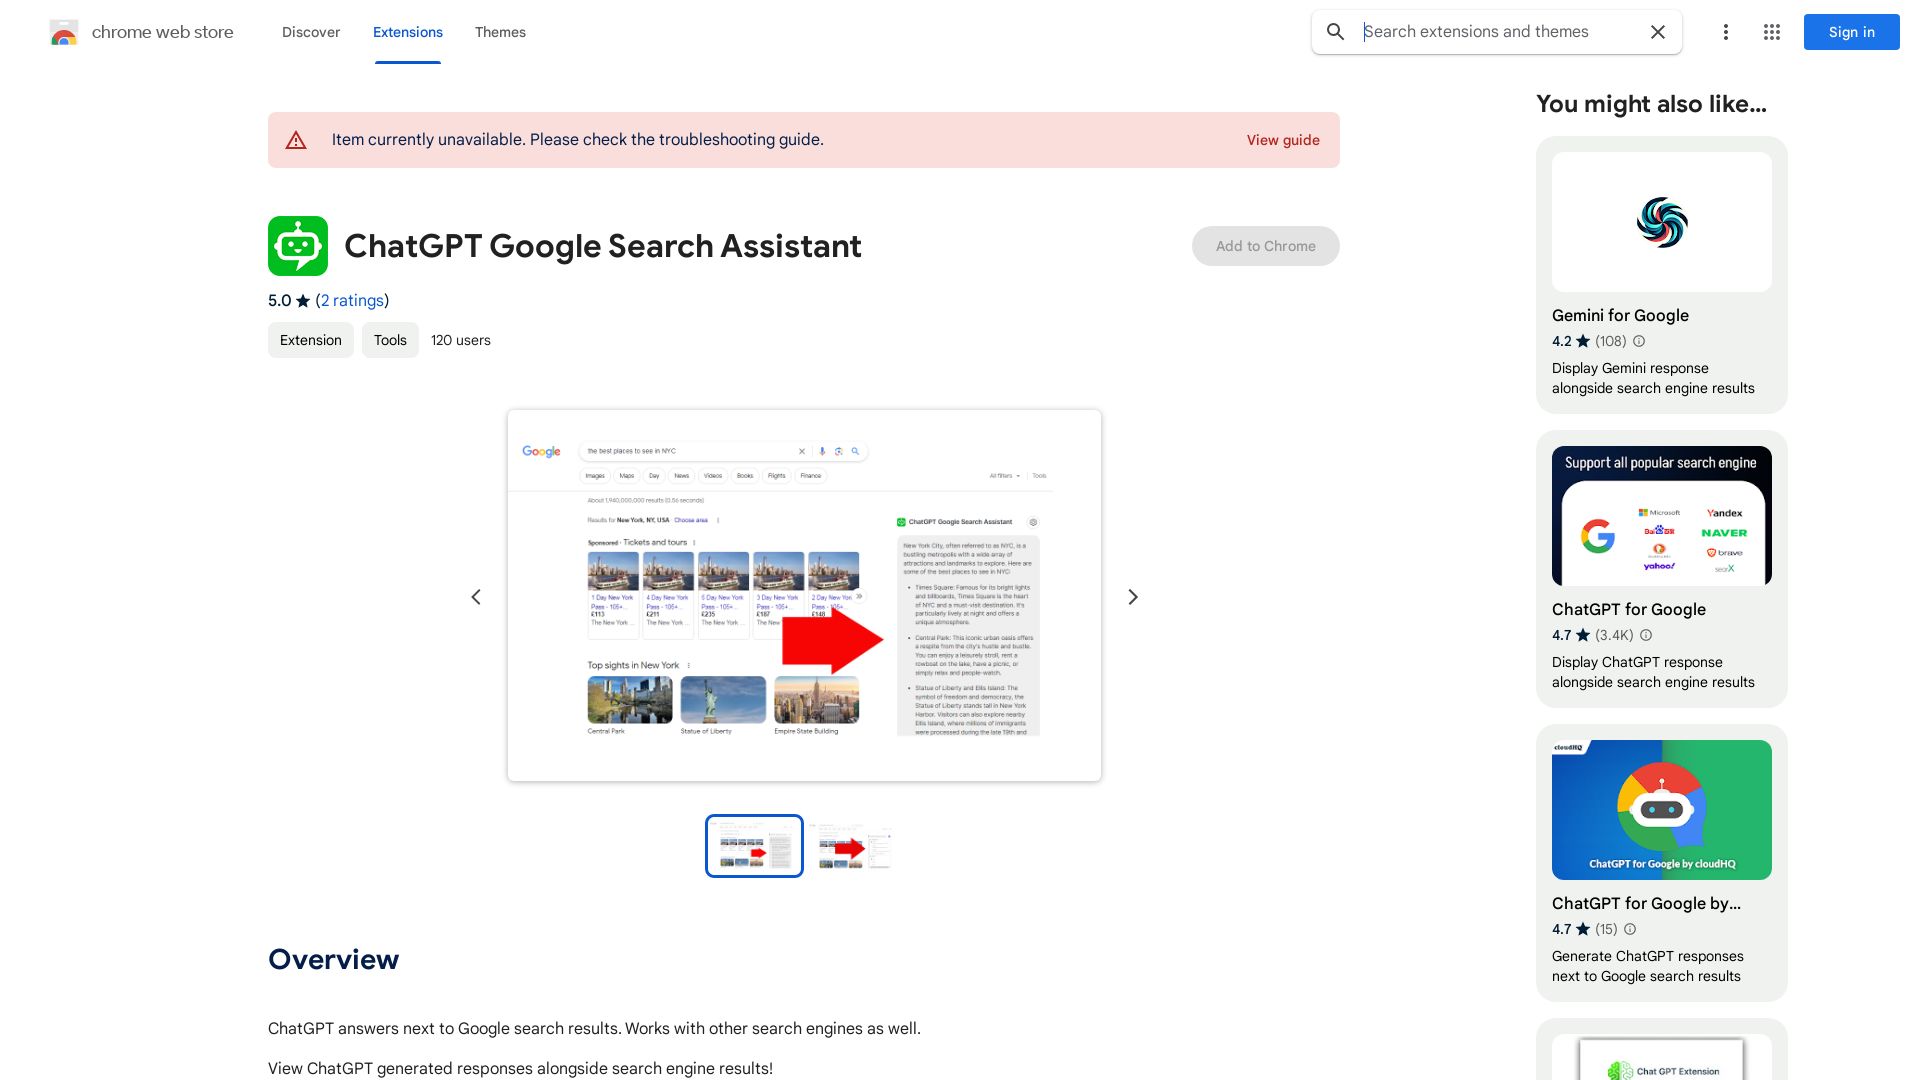The height and width of the screenshot is (1080, 1920).
Task: Switch to the Themes tab
Action: click(500, 32)
